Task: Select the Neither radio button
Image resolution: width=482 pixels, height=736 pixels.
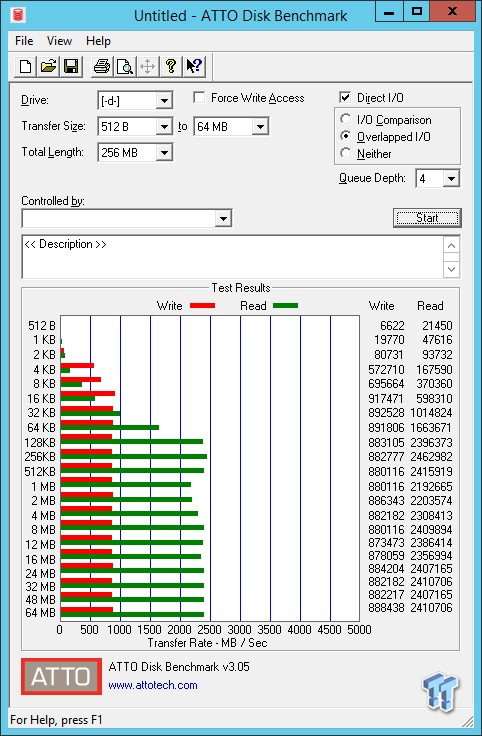Action: point(345,153)
